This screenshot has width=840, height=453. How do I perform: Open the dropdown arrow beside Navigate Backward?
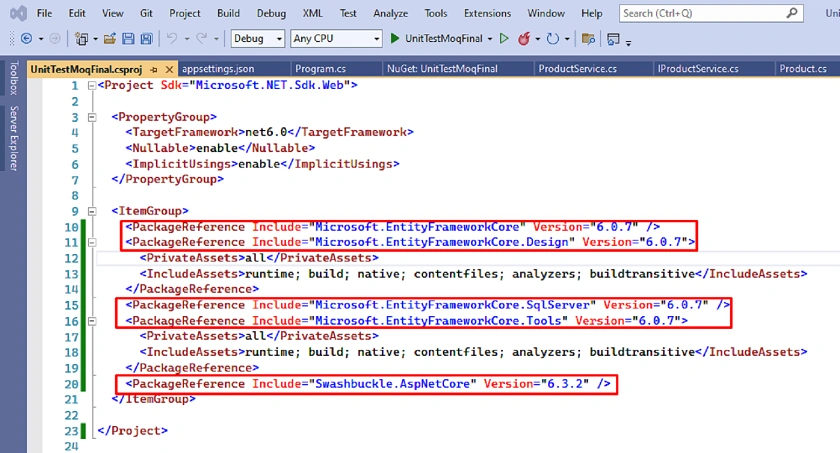41,39
